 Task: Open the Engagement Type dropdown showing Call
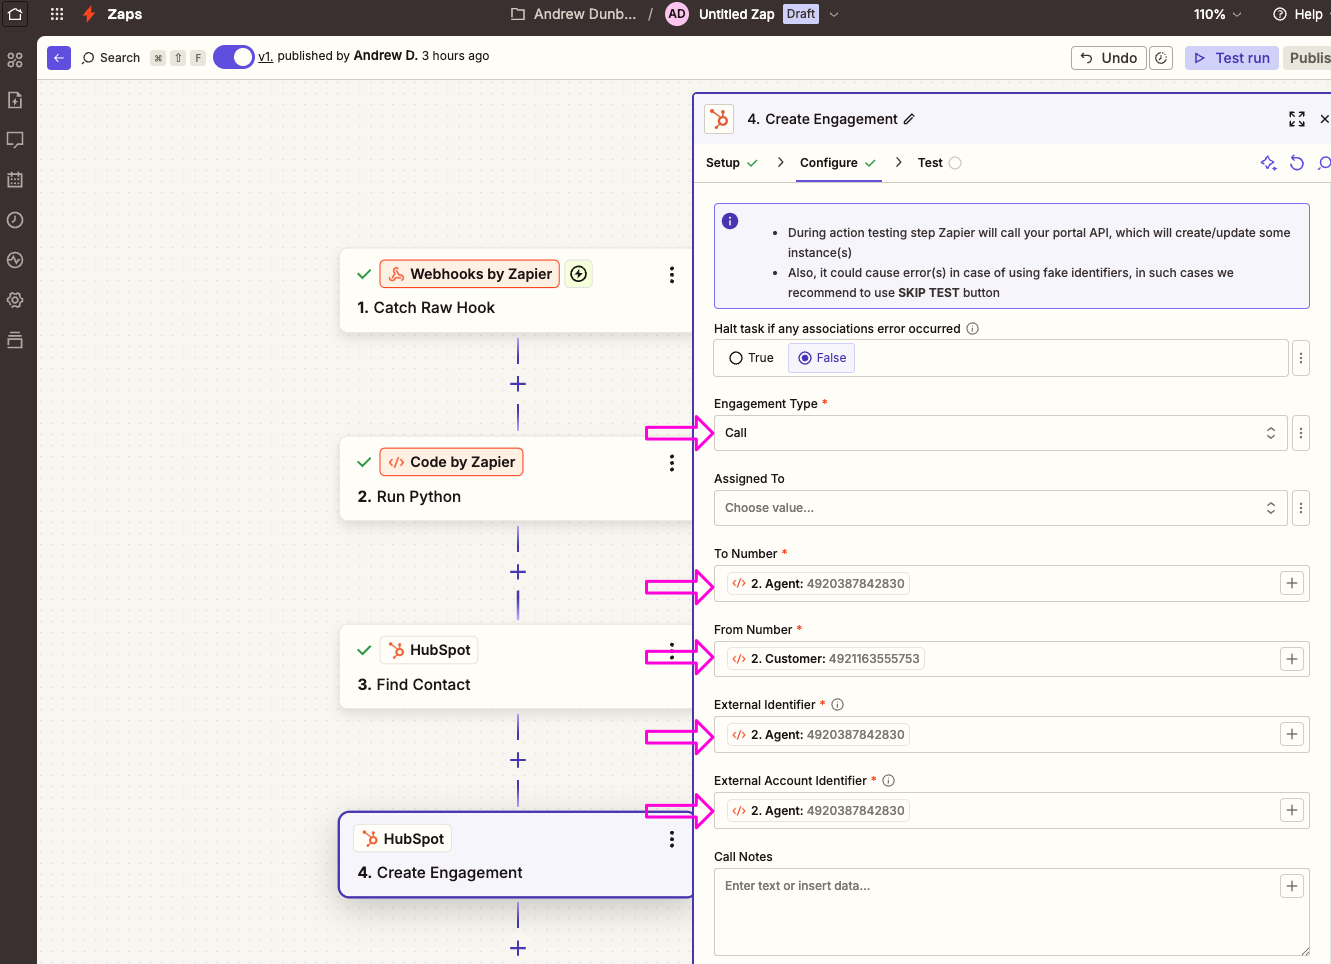click(1001, 433)
